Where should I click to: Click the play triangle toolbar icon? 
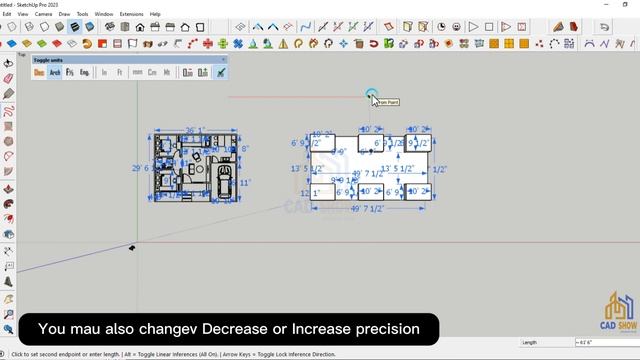coord(473,27)
